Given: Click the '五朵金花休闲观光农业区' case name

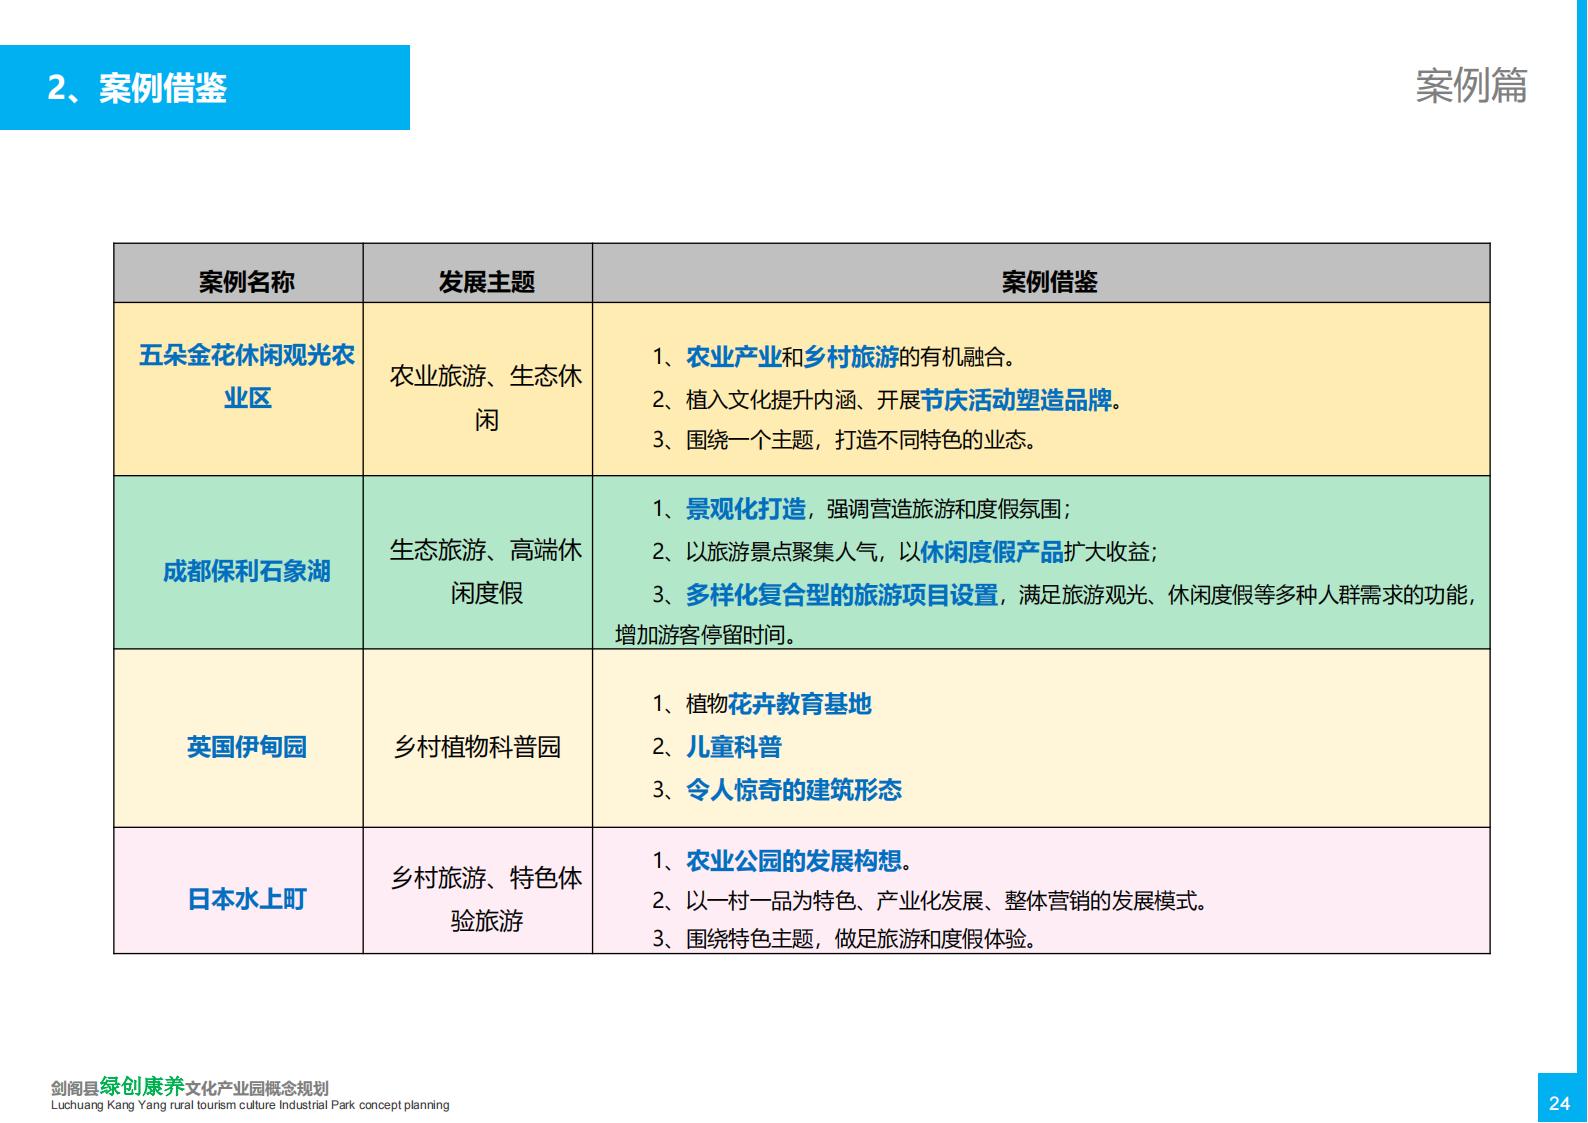Looking at the screenshot, I should [247, 377].
